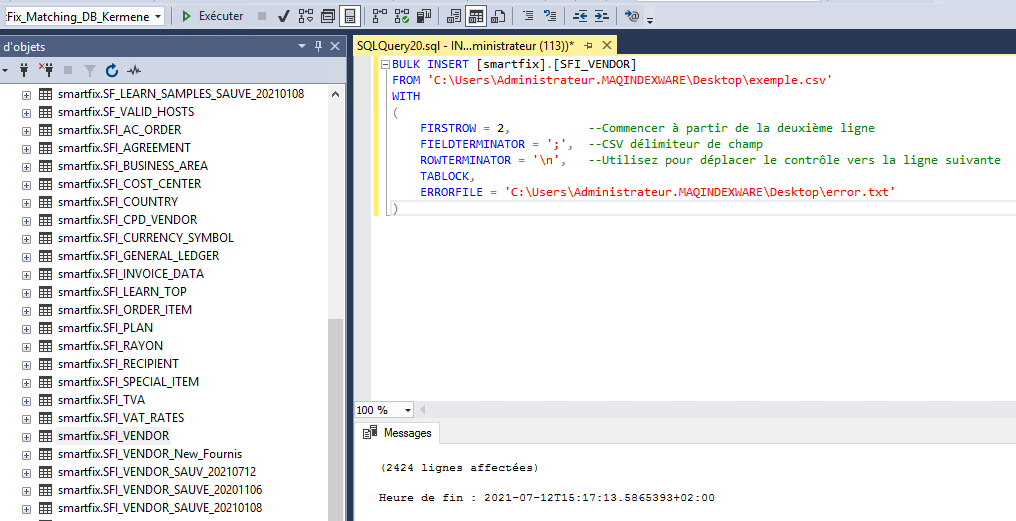The height and width of the screenshot is (521, 1016).
Task: Click the filter funnel icon in Object Explorer
Action: [89, 70]
